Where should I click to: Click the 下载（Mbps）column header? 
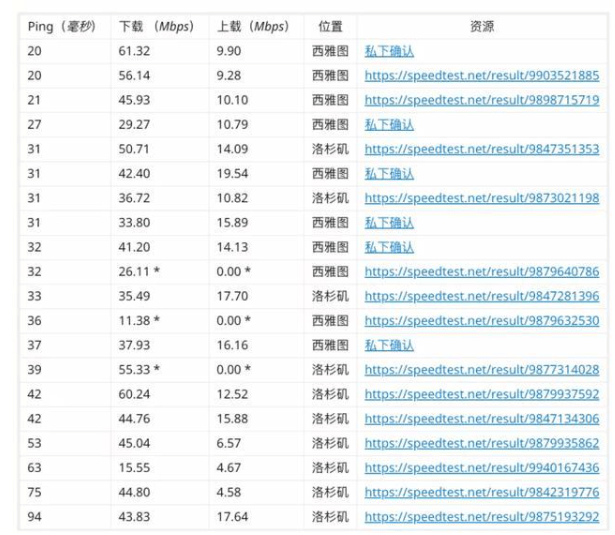[x=156, y=27]
